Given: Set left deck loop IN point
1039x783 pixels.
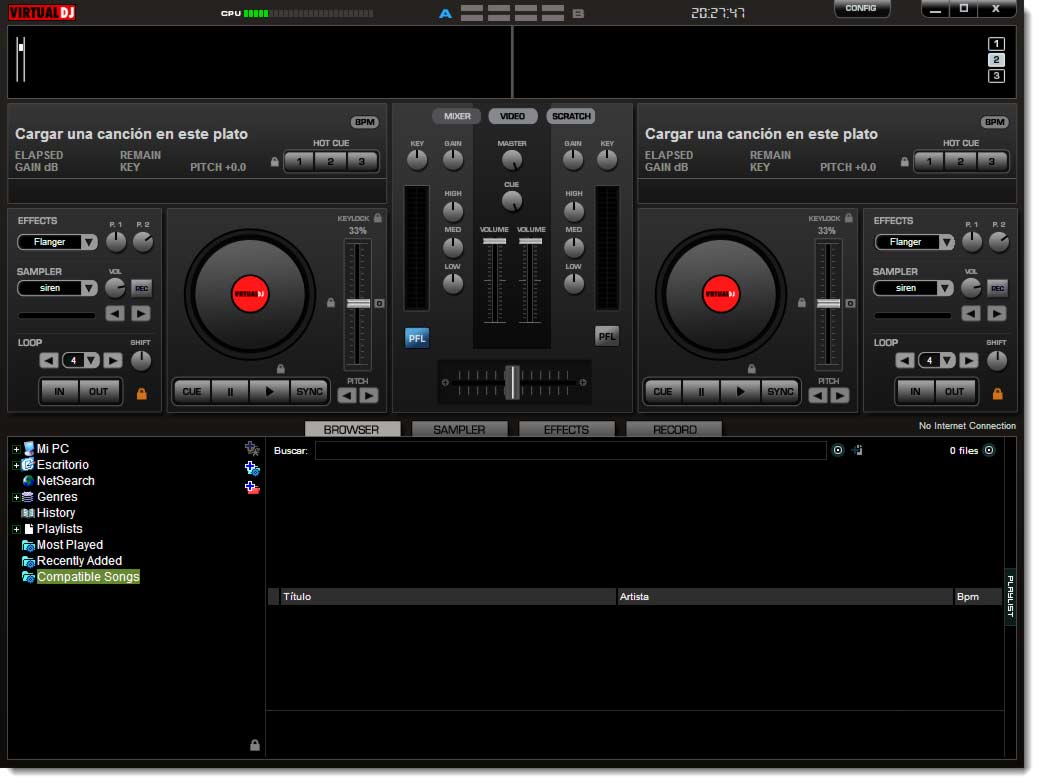Looking at the screenshot, I should pos(60,392).
